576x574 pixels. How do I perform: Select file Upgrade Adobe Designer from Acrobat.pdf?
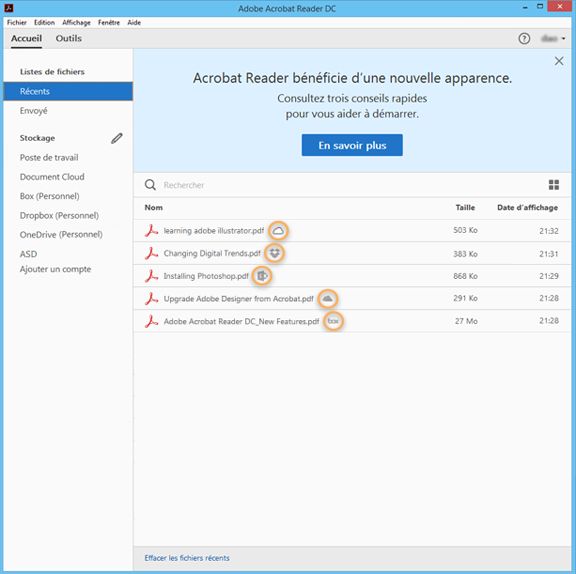click(239, 299)
